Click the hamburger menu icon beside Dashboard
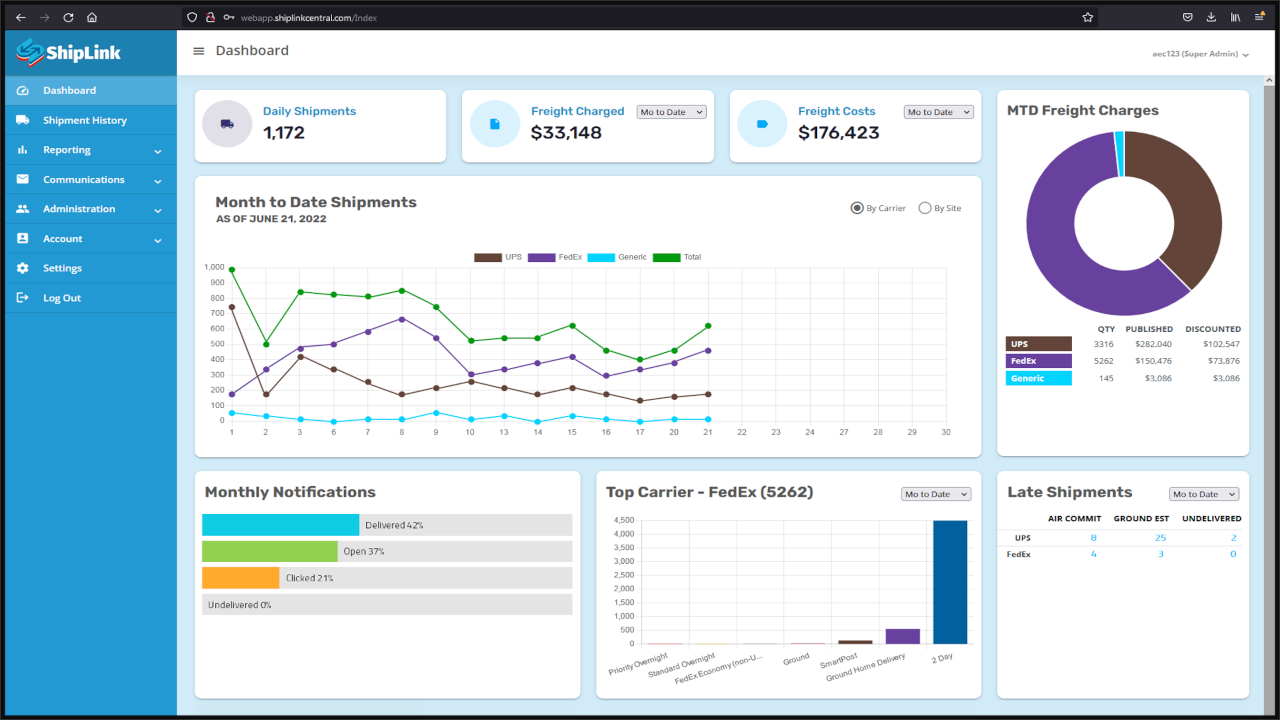The image size is (1280, 720). (199, 51)
